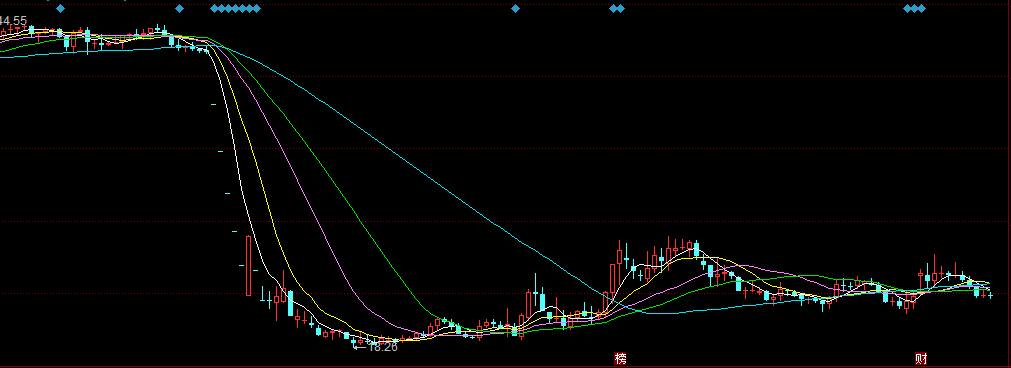Open the lone diamond marker above the chart bottom
The image size is (1011, 368).
(515, 8)
